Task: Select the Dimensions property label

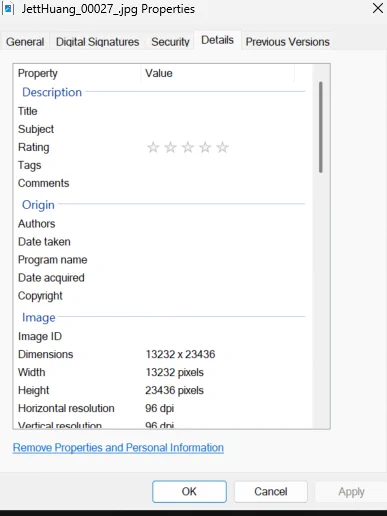Action: [x=45, y=354]
